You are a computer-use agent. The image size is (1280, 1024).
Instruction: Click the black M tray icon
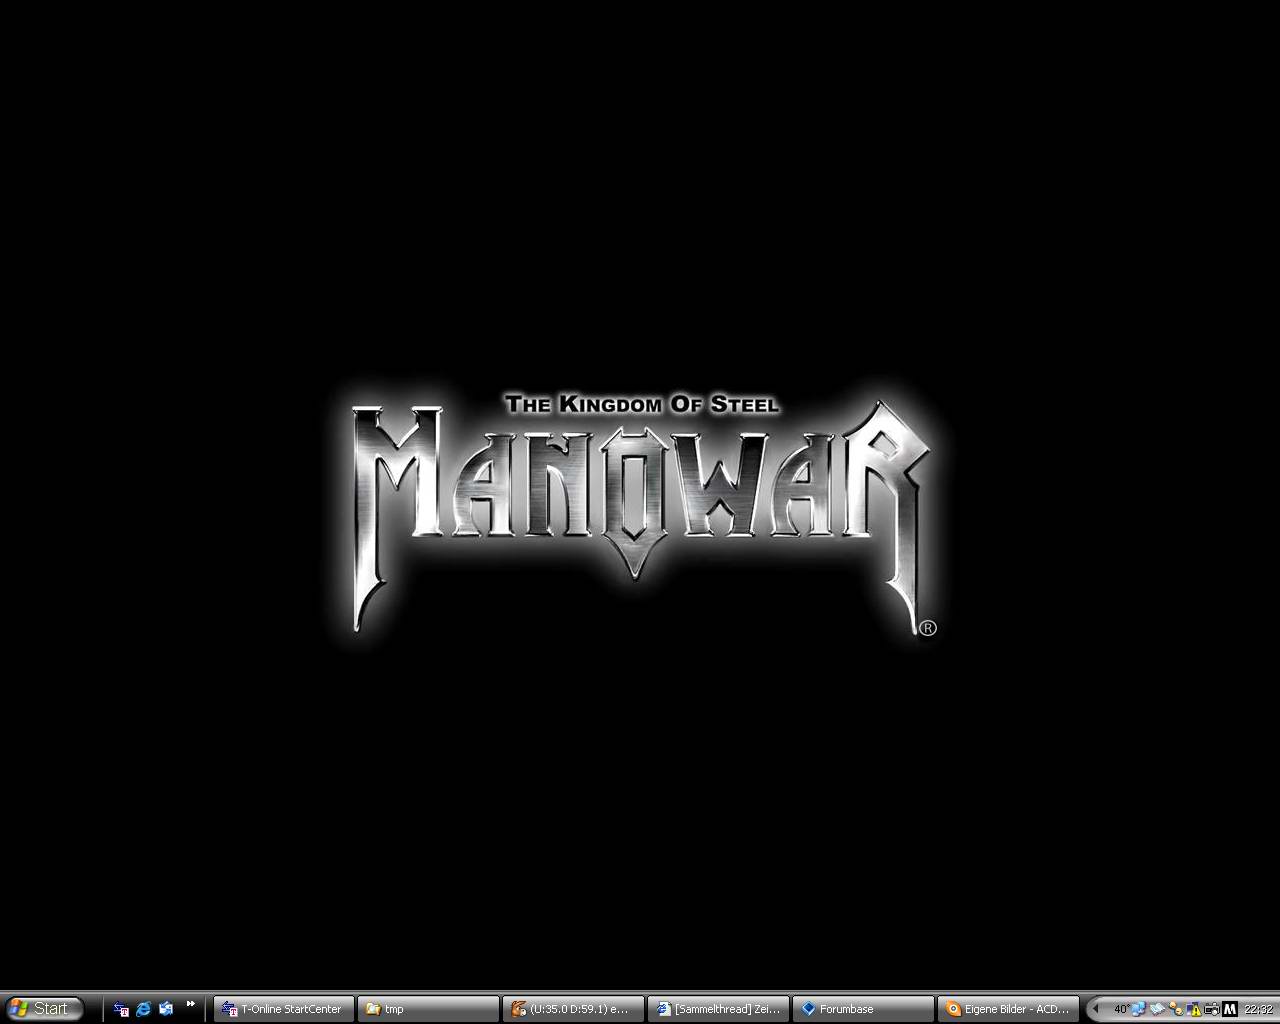click(1230, 1009)
